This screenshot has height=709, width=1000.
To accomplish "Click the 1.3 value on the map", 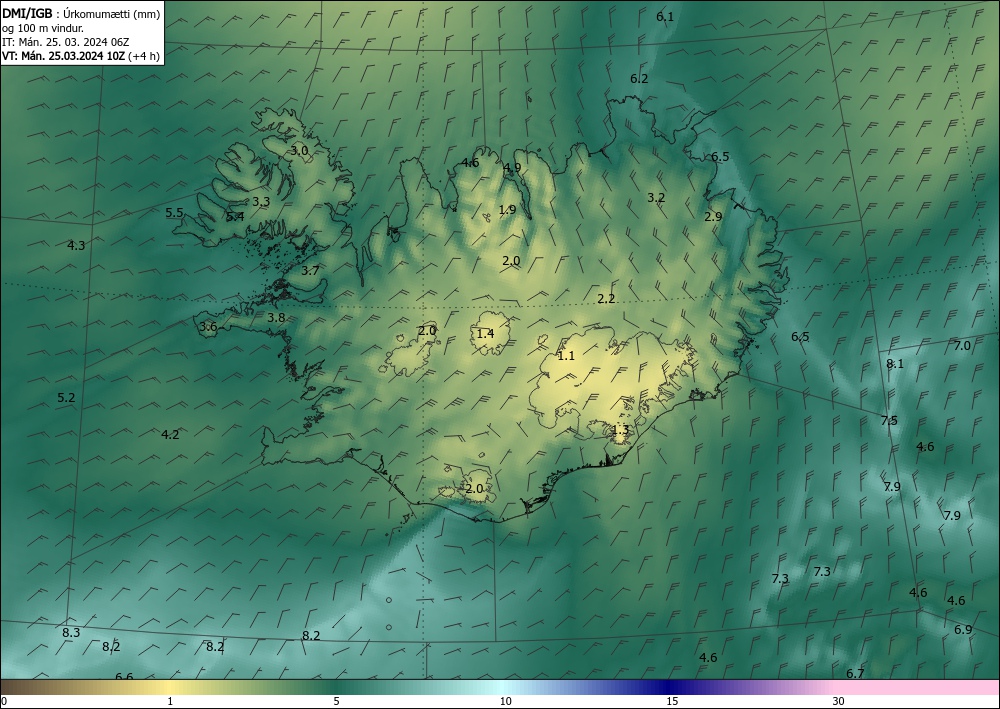I will click(620, 430).
